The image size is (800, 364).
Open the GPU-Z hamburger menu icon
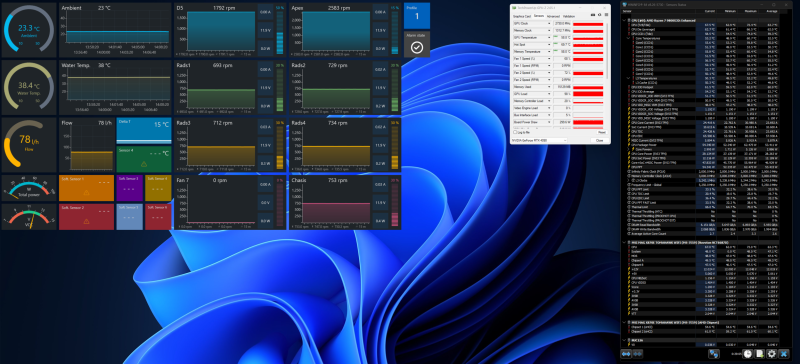(606, 15)
